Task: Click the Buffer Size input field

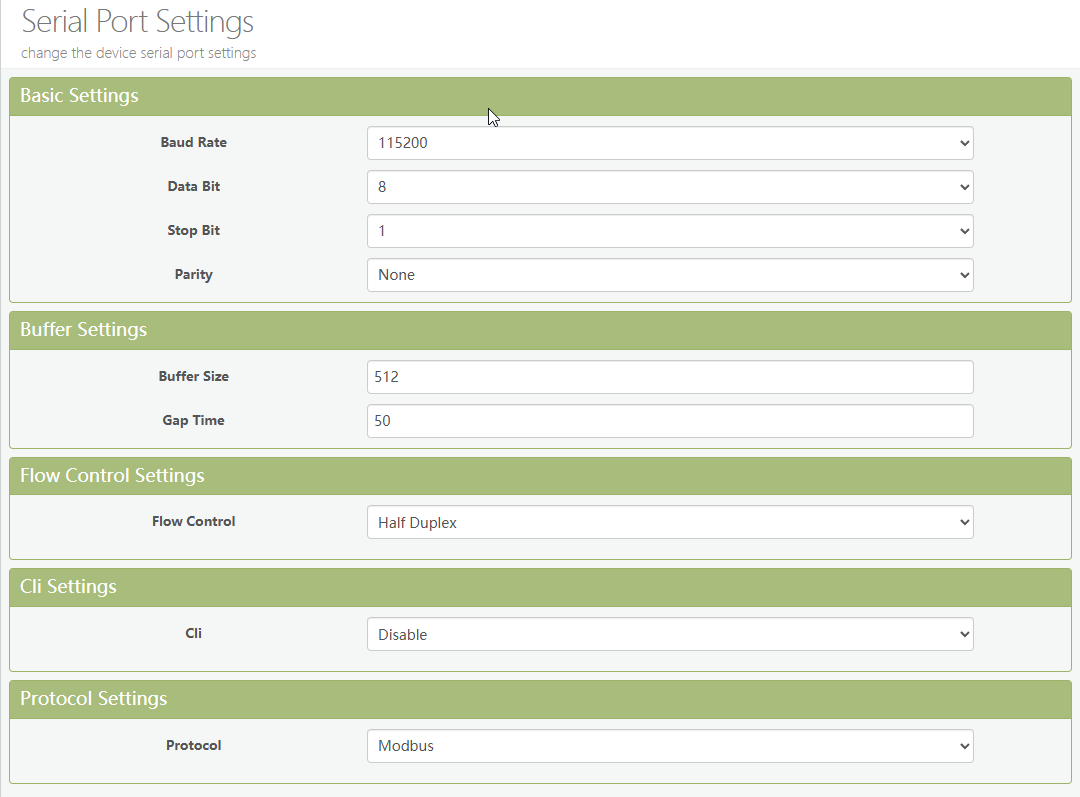Action: tap(669, 377)
